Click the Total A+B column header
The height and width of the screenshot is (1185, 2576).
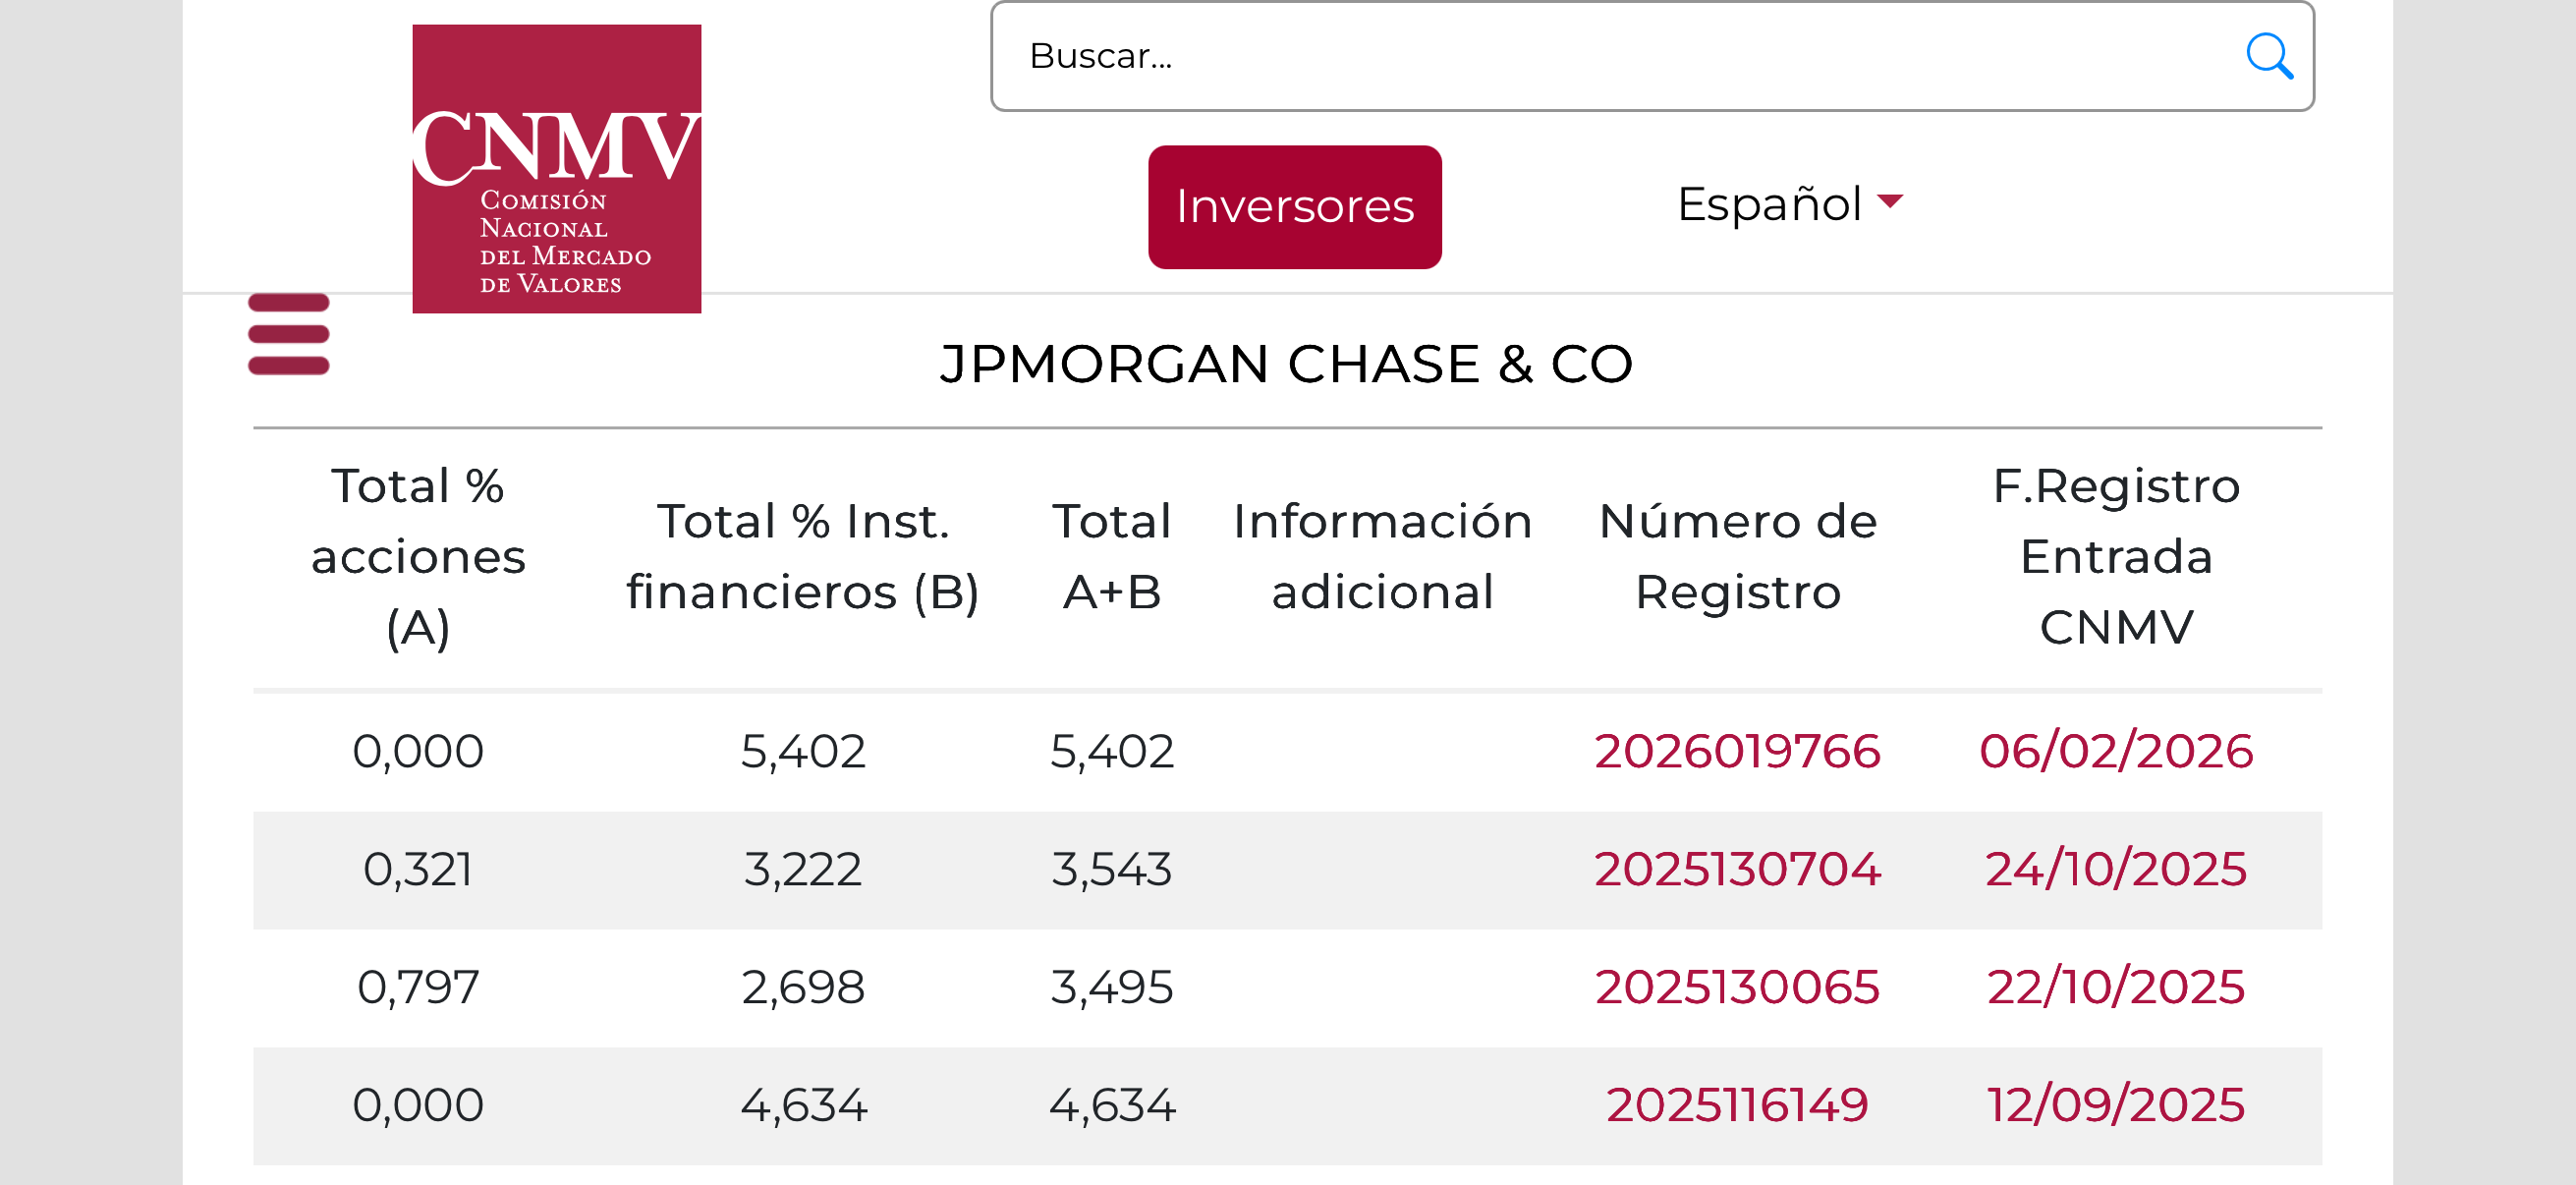click(x=1111, y=556)
